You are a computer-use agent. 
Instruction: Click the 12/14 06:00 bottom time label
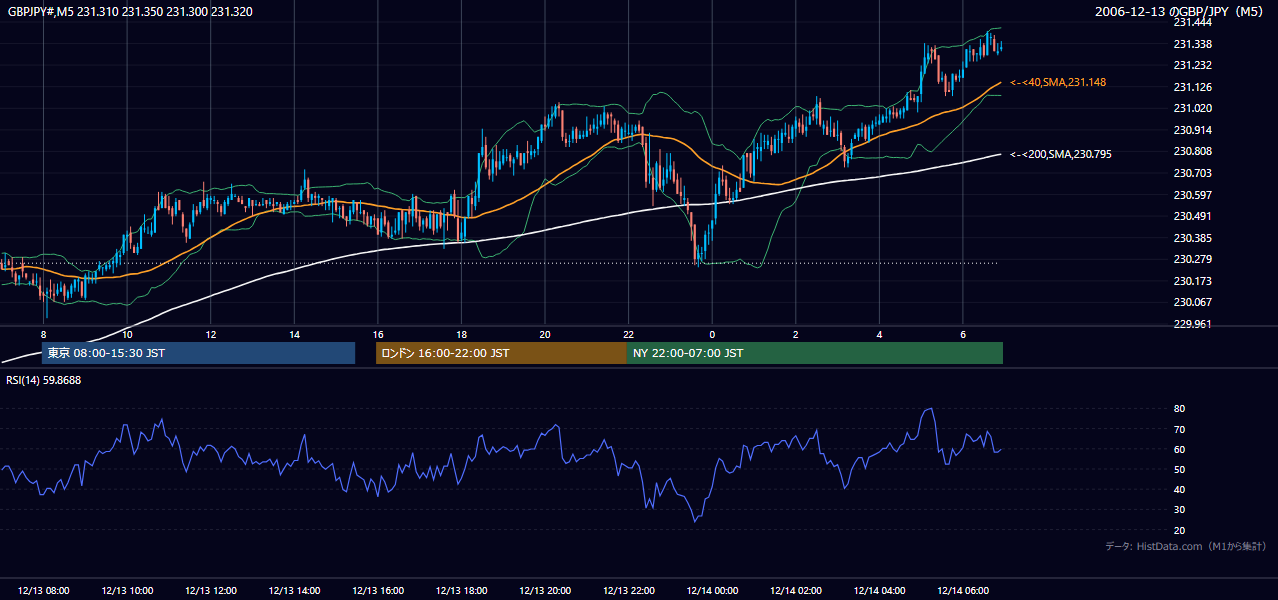pos(963,591)
